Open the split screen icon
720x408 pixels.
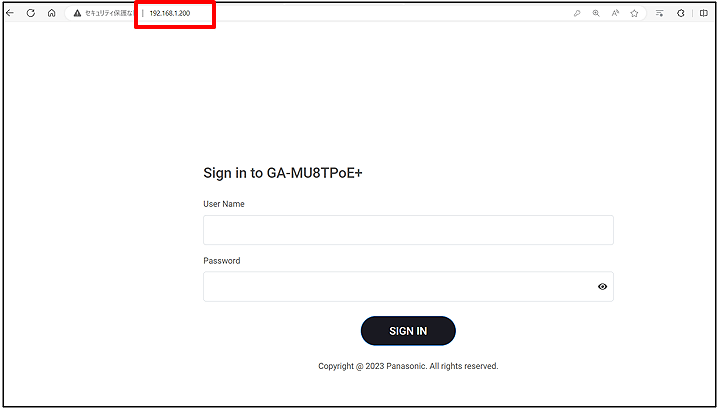coord(704,13)
